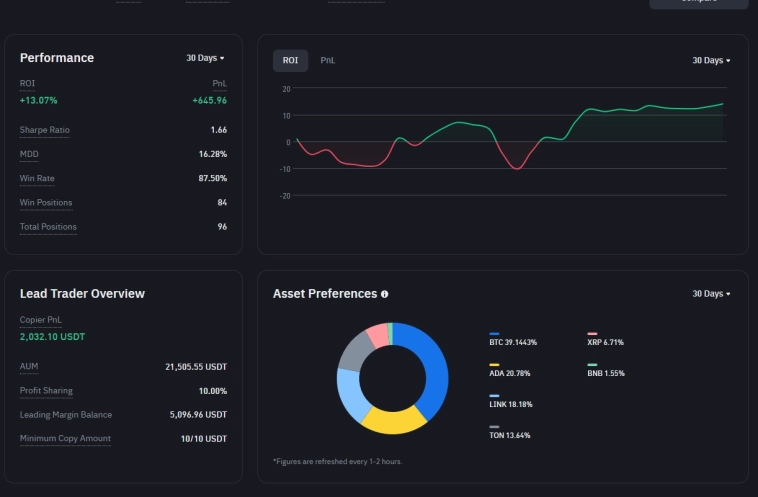Image resolution: width=758 pixels, height=497 pixels.
Task: Click the yellow ADA donut segment
Action: tap(392, 420)
